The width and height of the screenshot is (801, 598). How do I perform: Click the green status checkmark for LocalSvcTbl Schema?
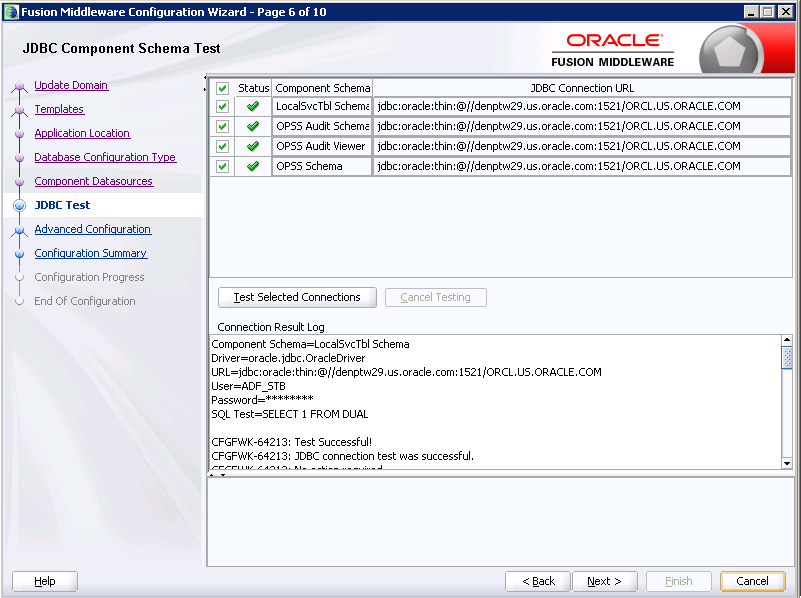253,106
